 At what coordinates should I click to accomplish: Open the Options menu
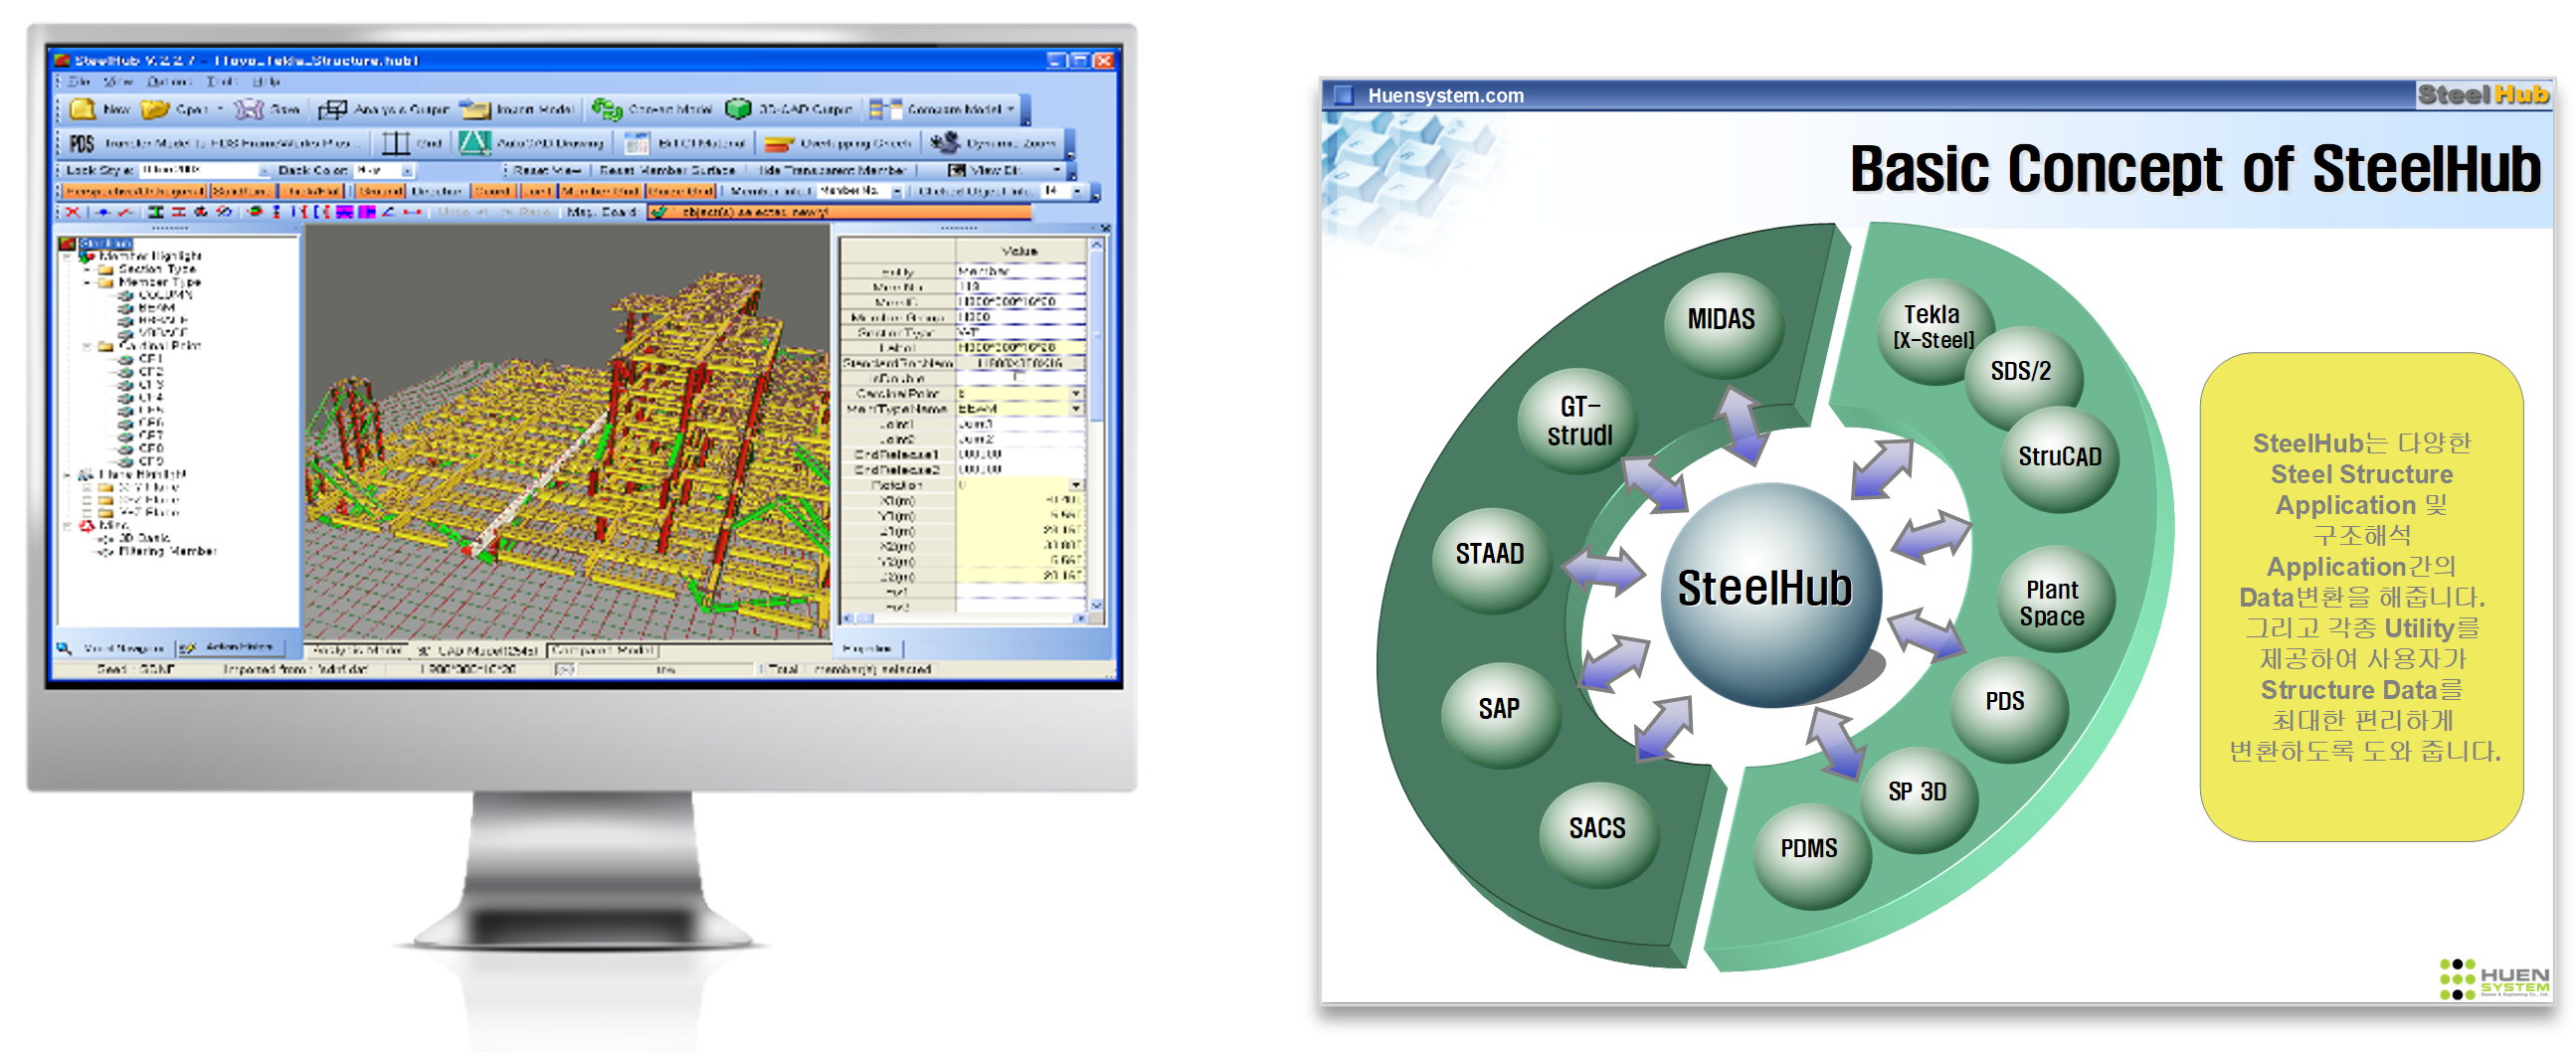click(x=168, y=81)
